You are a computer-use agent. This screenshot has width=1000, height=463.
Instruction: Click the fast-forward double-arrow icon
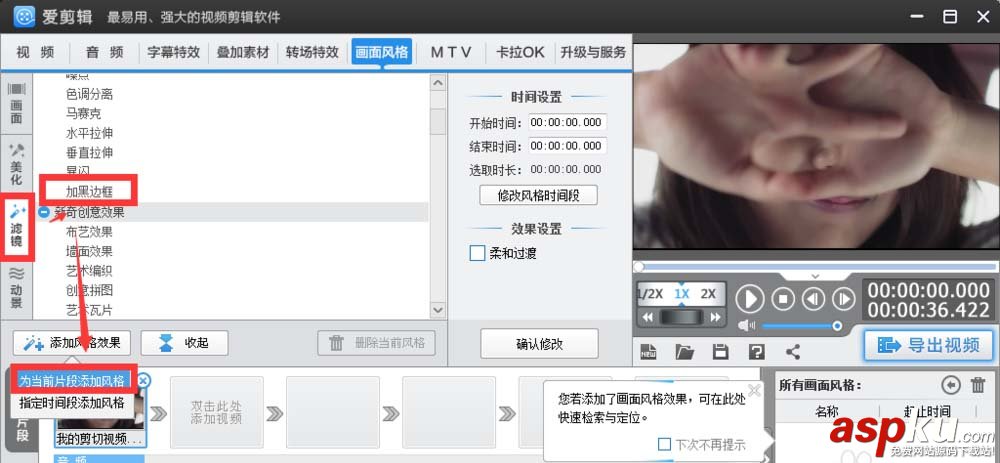[715, 317]
